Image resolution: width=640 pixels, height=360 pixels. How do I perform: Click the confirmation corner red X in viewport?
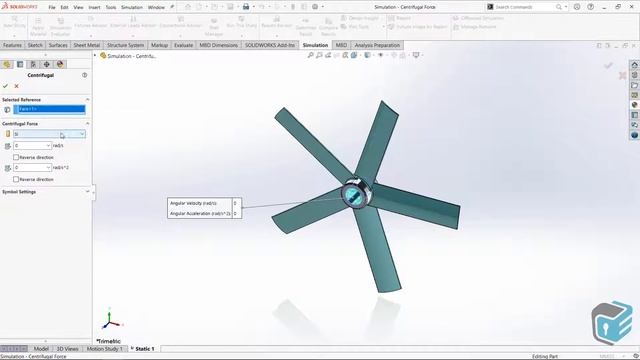coord(622,76)
